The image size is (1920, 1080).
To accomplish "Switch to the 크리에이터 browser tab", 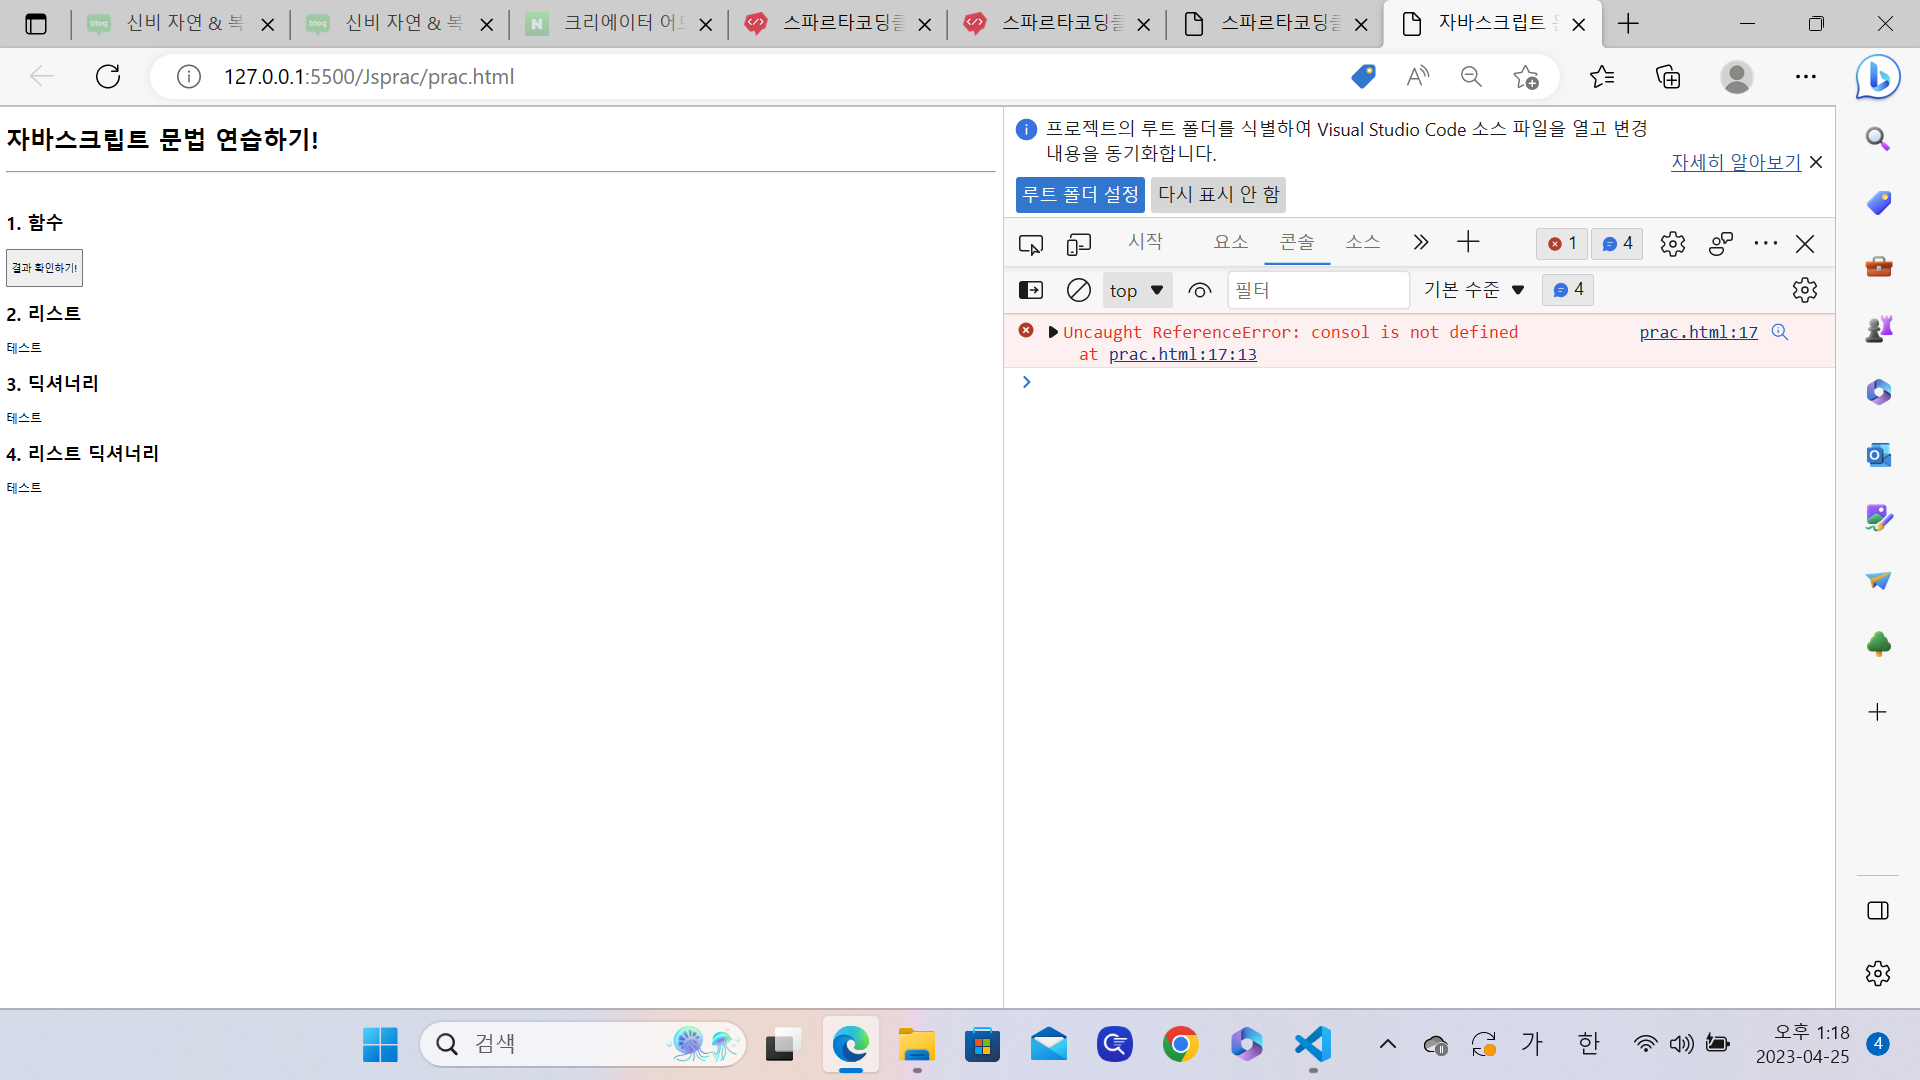I will tap(620, 24).
